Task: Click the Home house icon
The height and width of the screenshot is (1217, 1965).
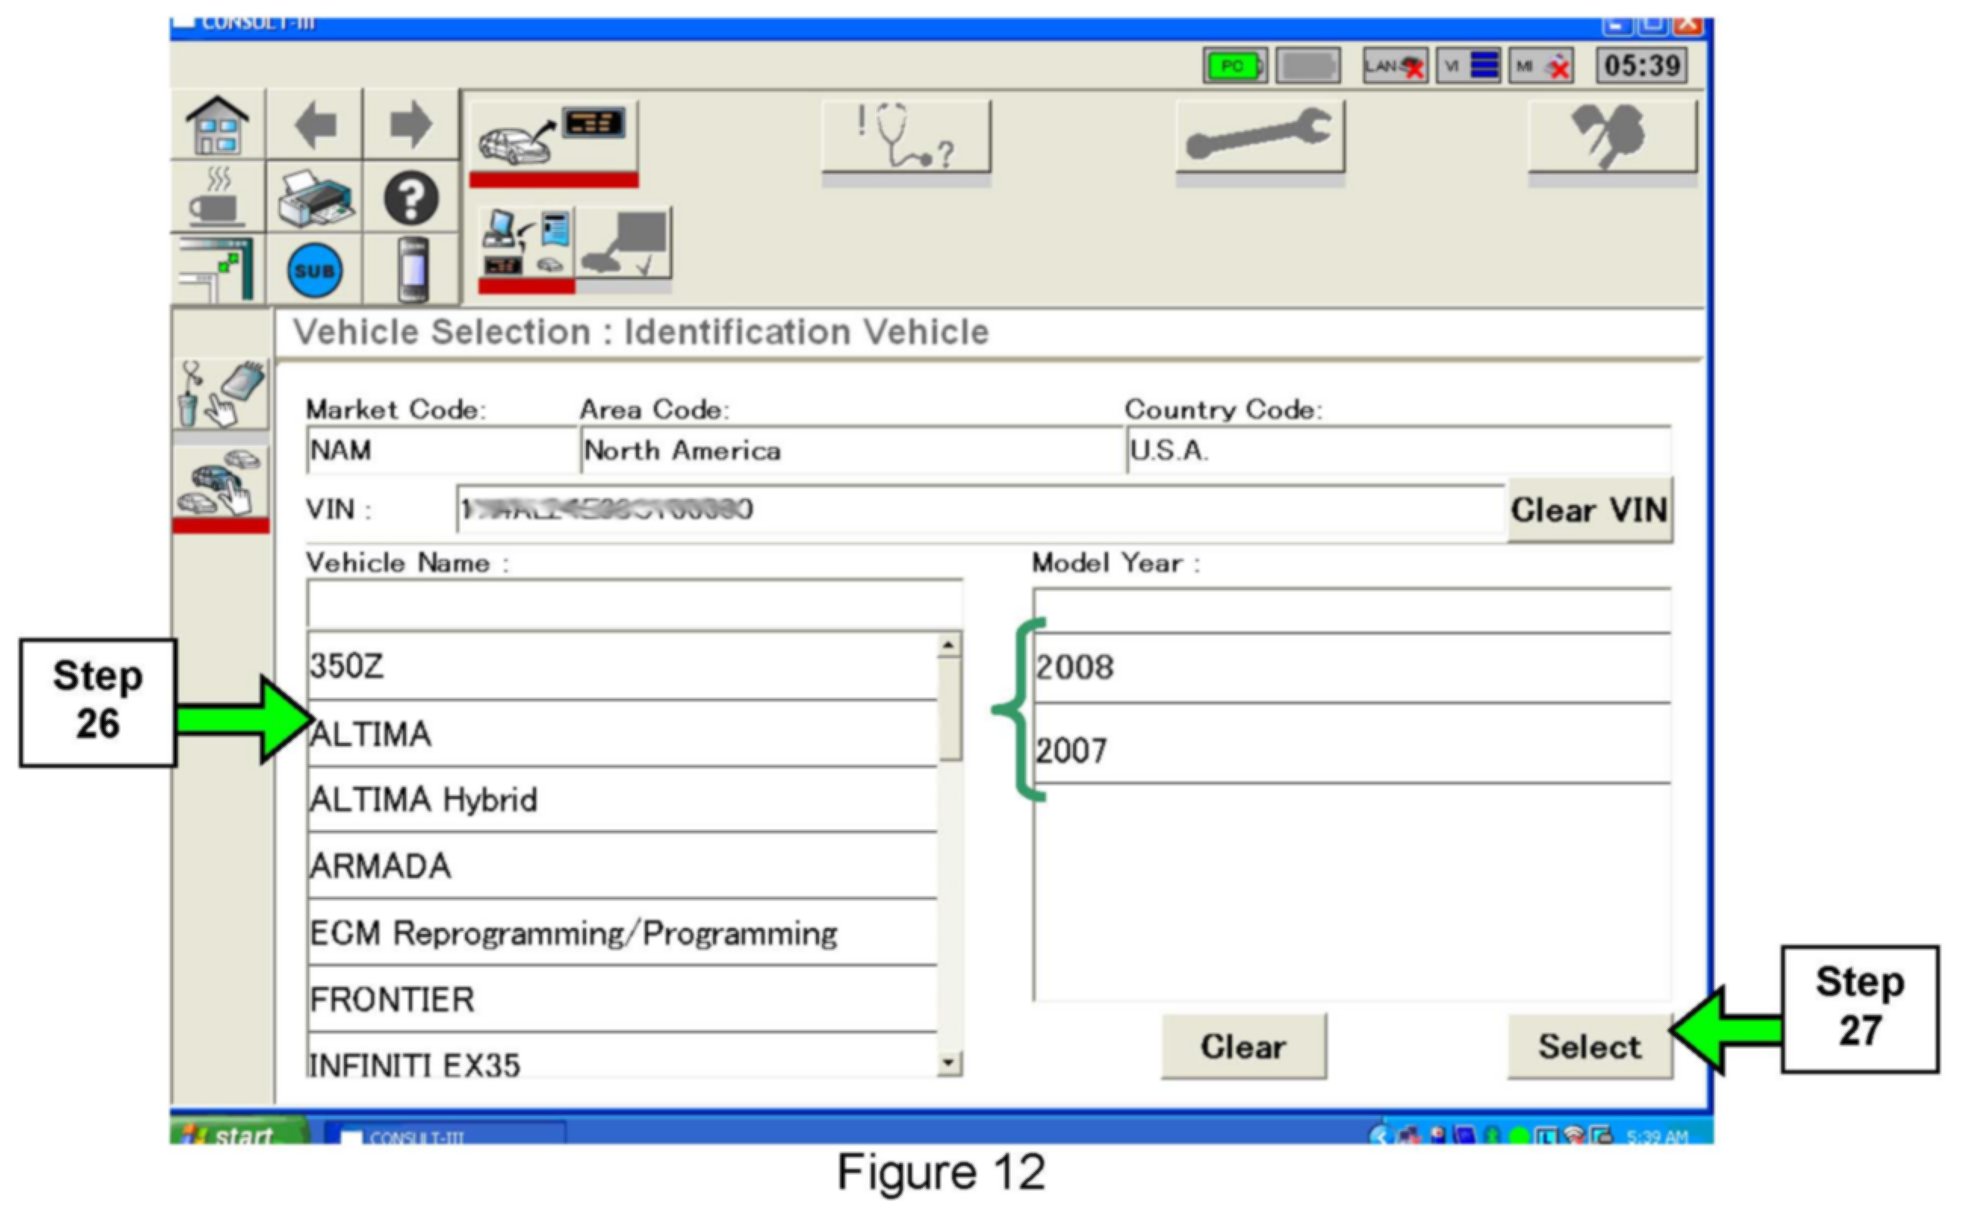Action: (217, 126)
